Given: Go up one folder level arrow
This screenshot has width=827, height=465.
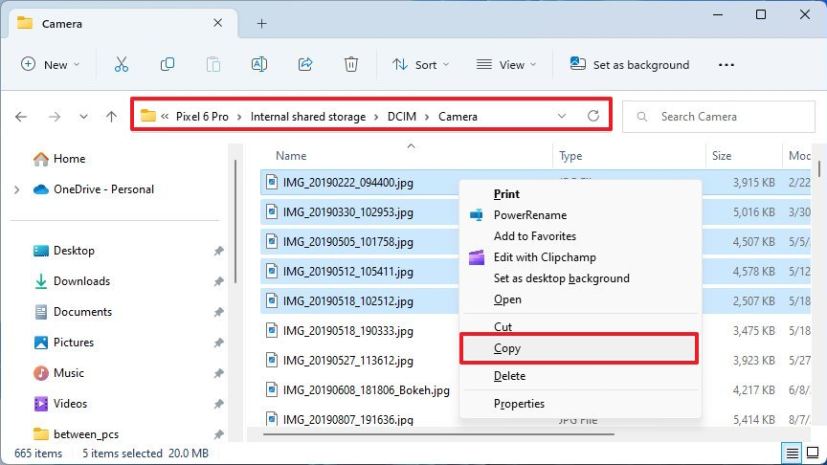Looking at the screenshot, I should point(111,116).
